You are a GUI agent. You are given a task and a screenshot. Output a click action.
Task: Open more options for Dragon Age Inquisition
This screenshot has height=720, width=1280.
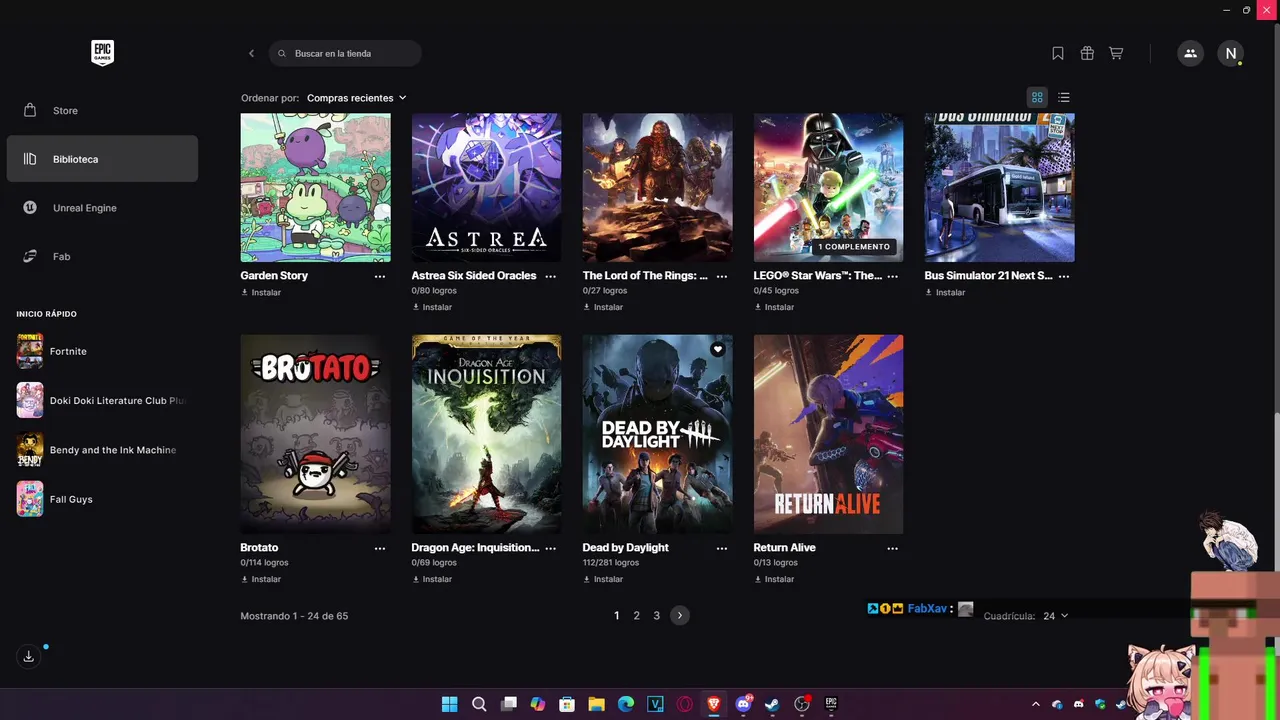551,548
